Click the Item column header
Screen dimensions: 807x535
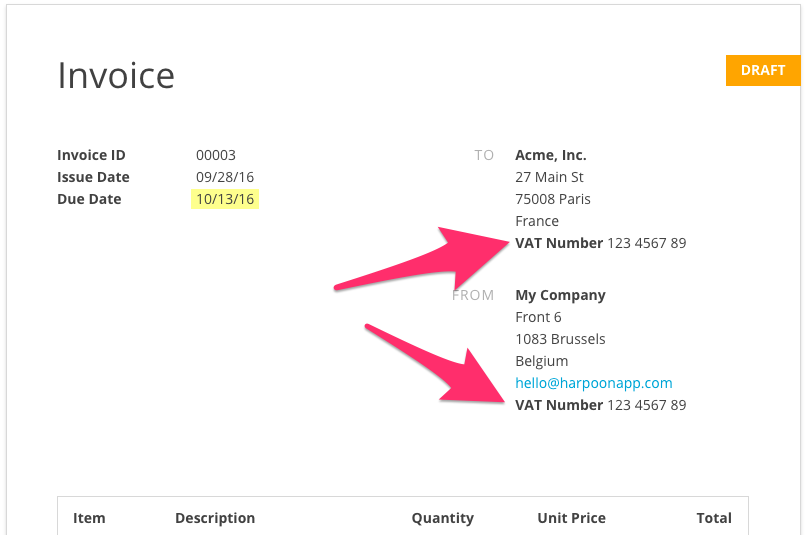(89, 518)
